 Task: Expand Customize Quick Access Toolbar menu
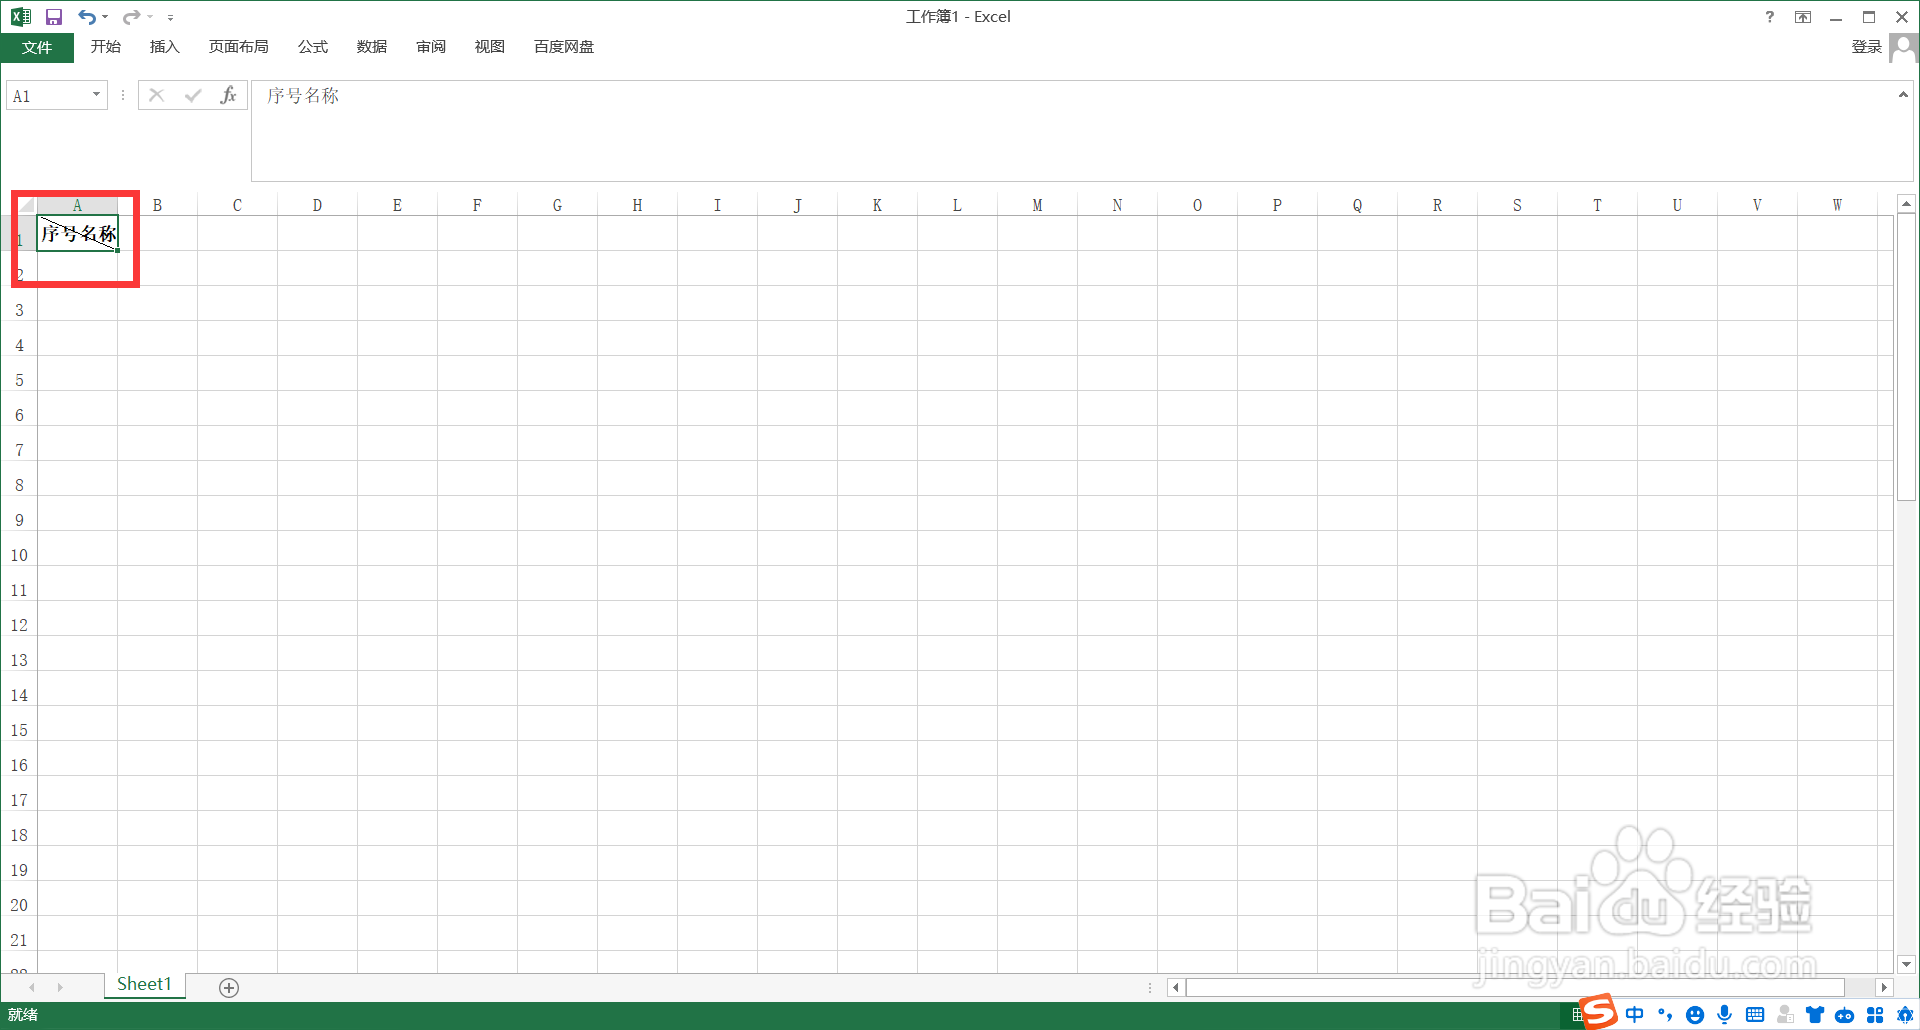(x=170, y=18)
